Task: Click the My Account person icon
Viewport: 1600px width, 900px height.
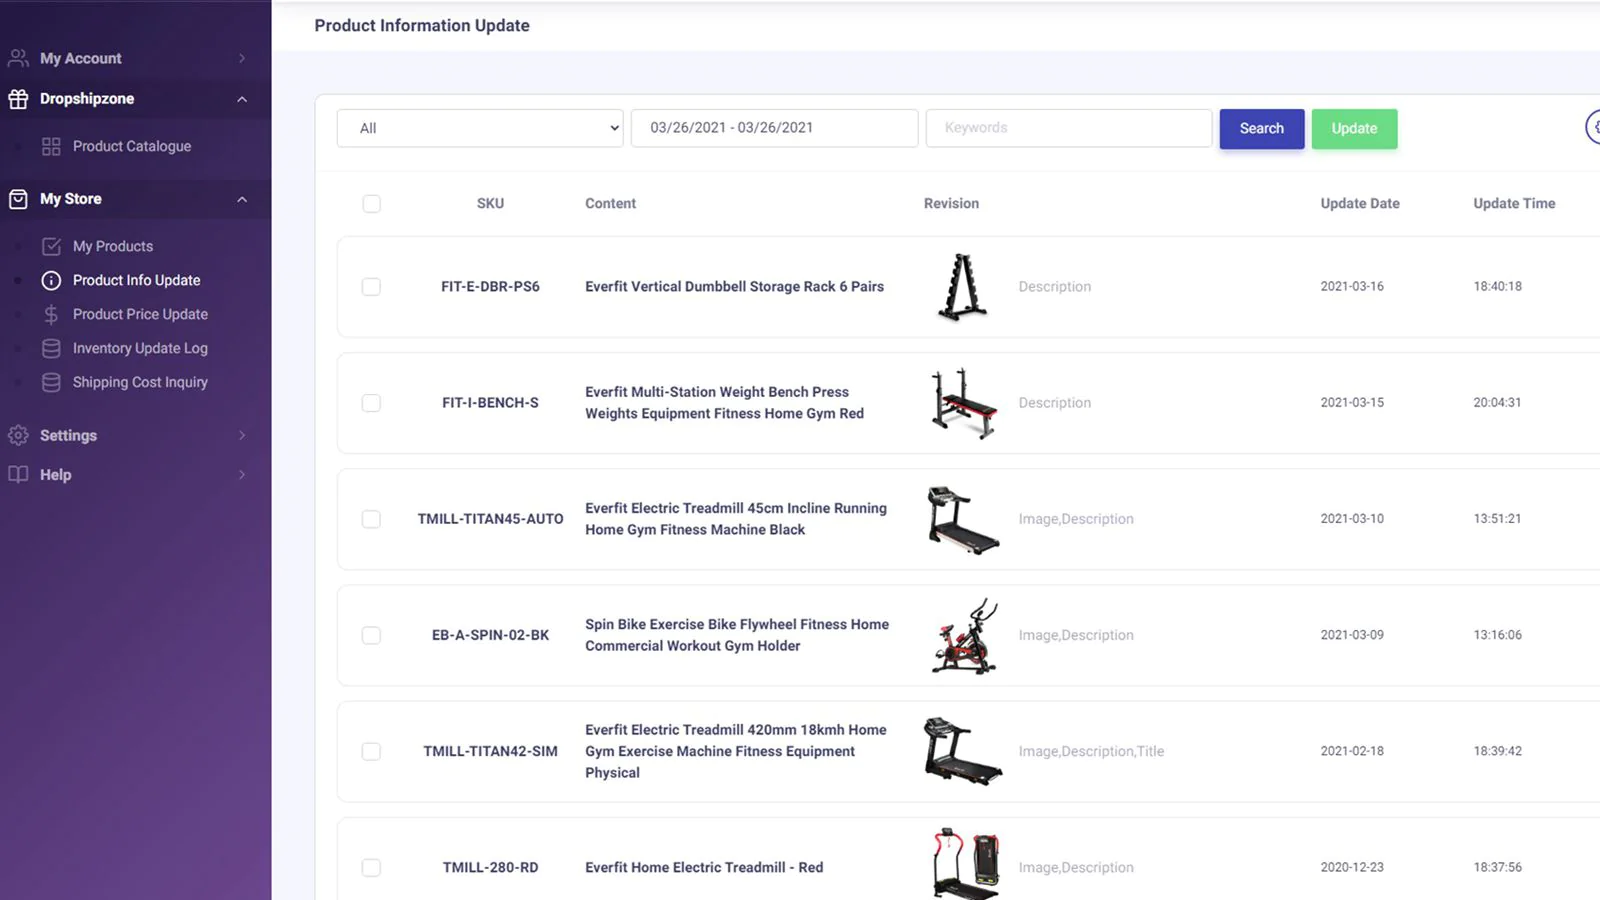Action: (17, 57)
